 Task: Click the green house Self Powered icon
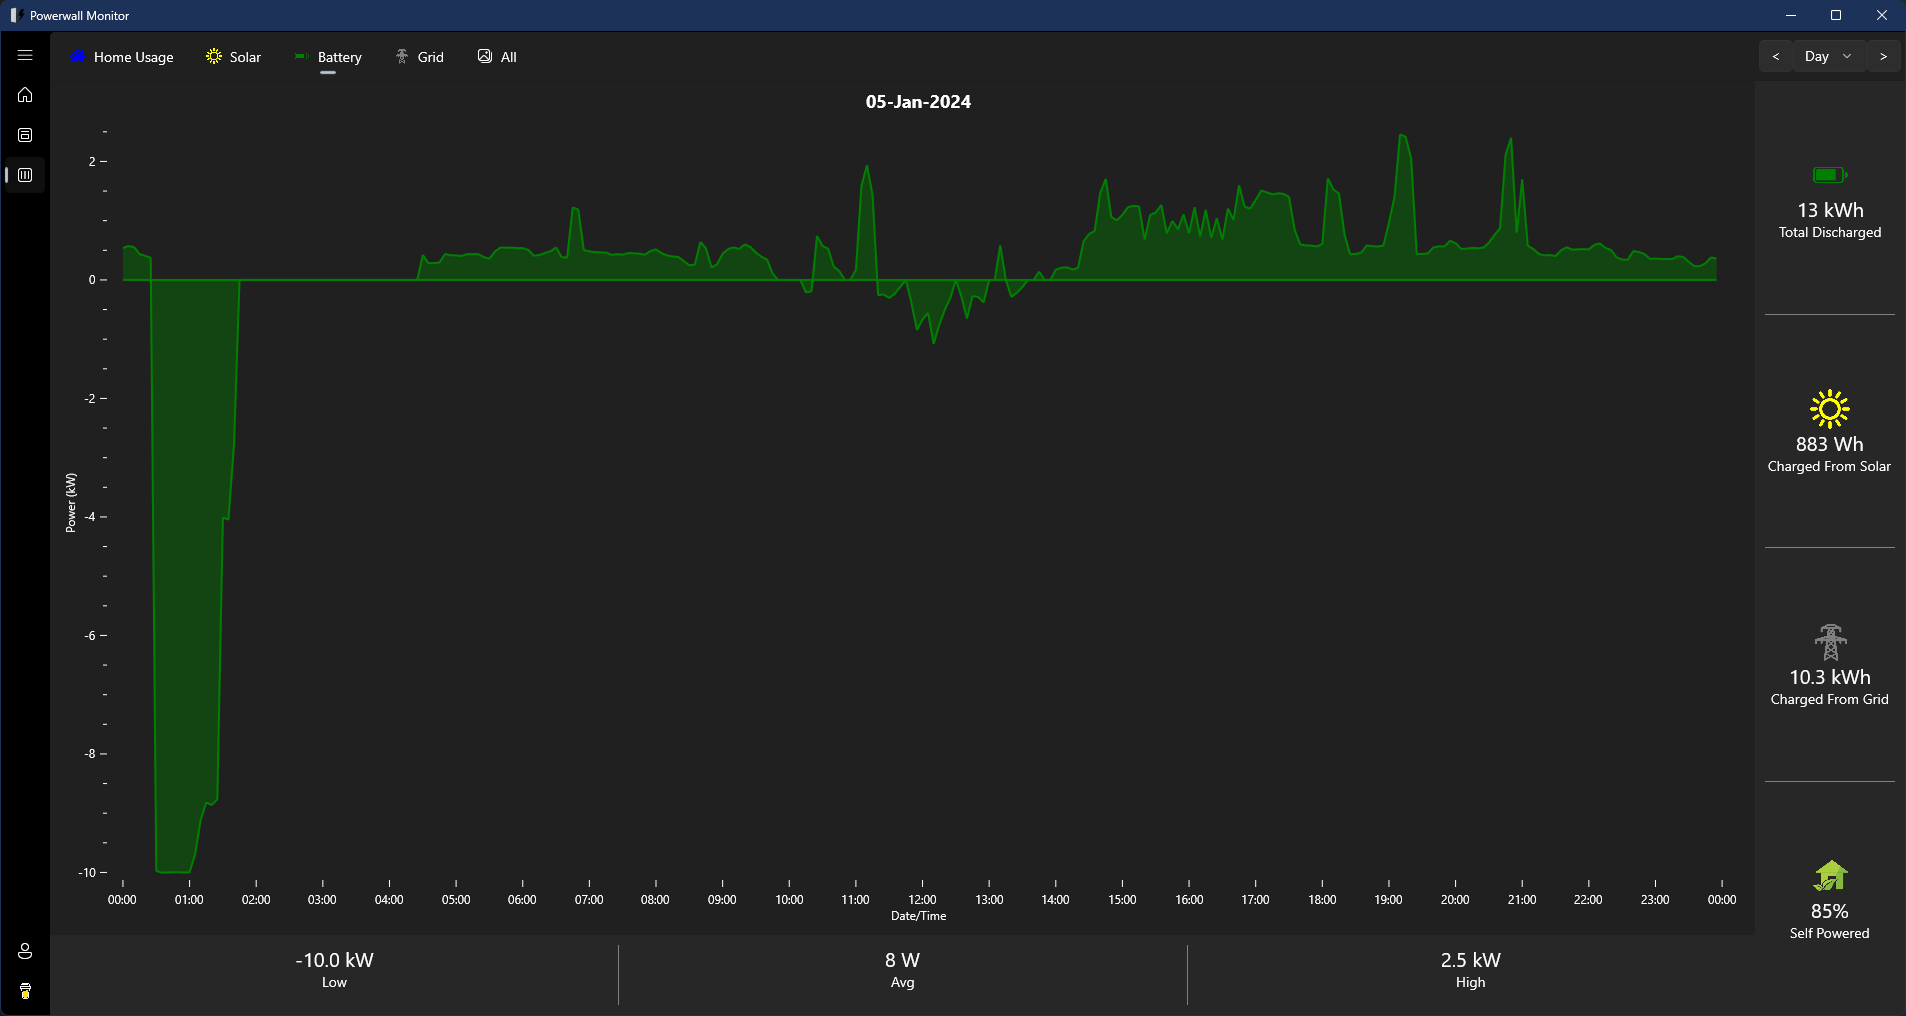point(1829,876)
